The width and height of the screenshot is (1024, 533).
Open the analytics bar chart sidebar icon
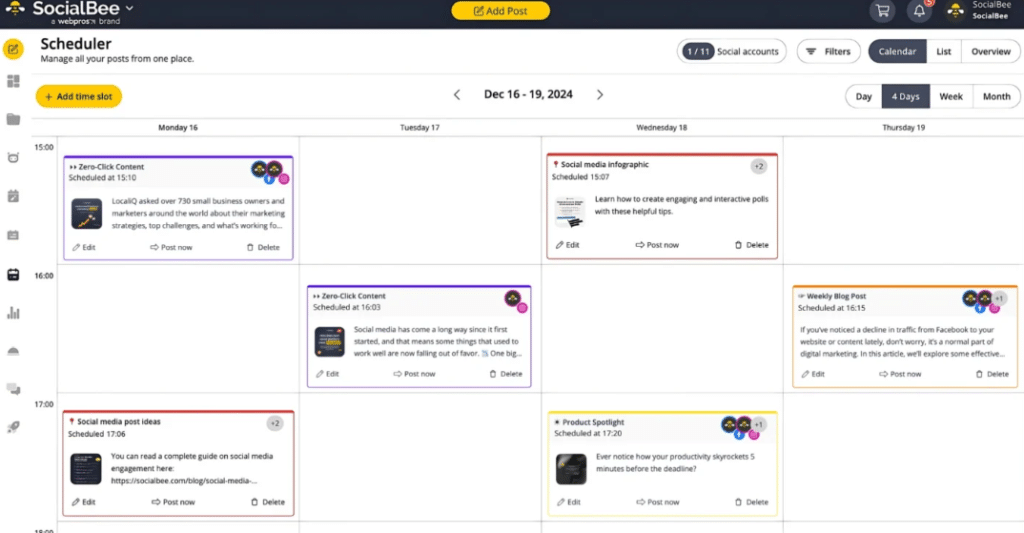(13, 313)
